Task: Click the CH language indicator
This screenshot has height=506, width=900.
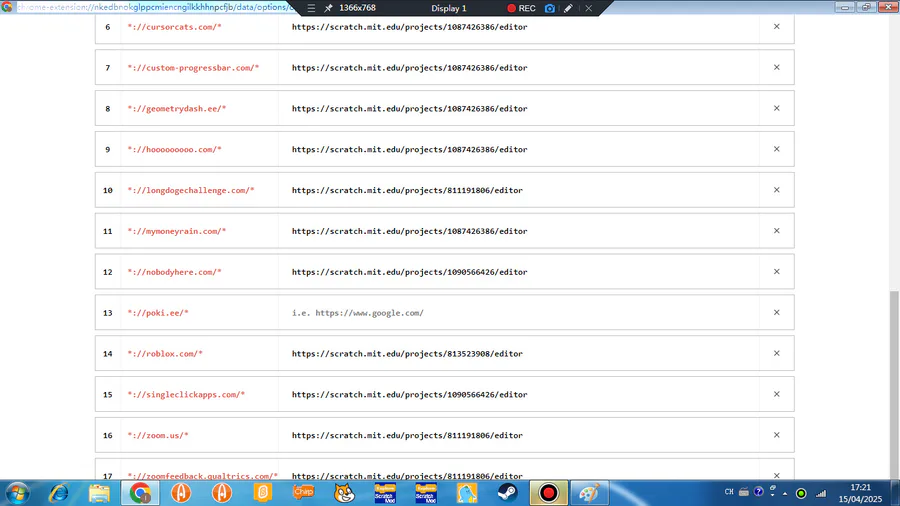Action: [729, 492]
